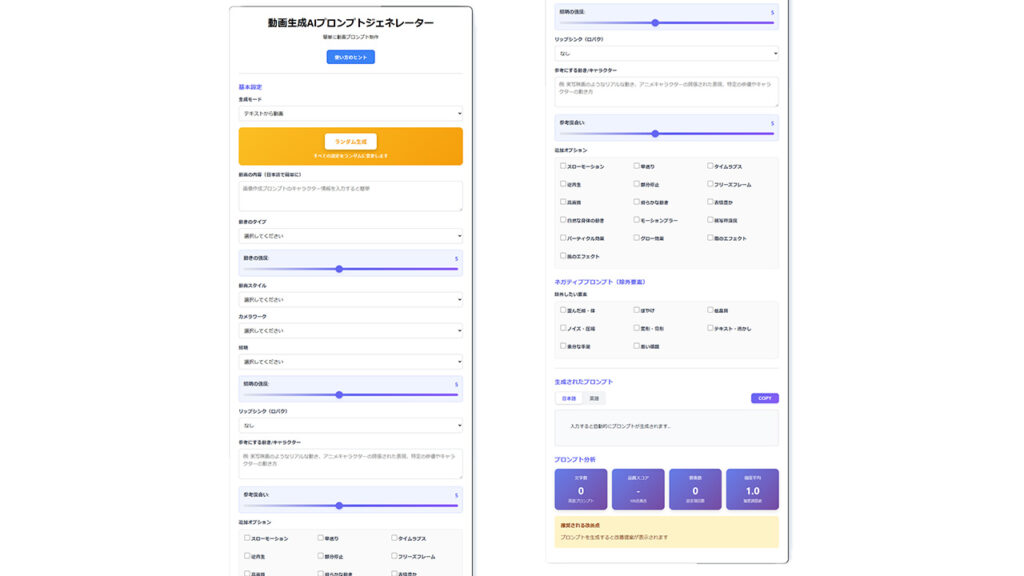Expand the 動きのタイプ dropdown
This screenshot has height=576, width=1024.
(350, 236)
